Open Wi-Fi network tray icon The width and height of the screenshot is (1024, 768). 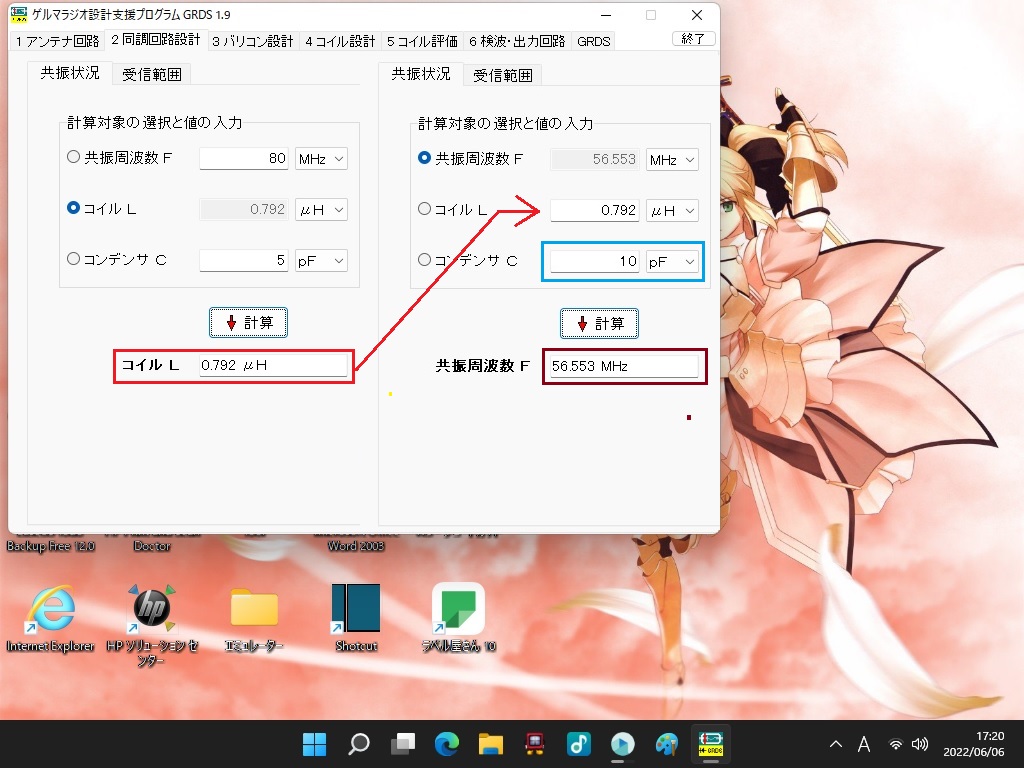(896, 744)
